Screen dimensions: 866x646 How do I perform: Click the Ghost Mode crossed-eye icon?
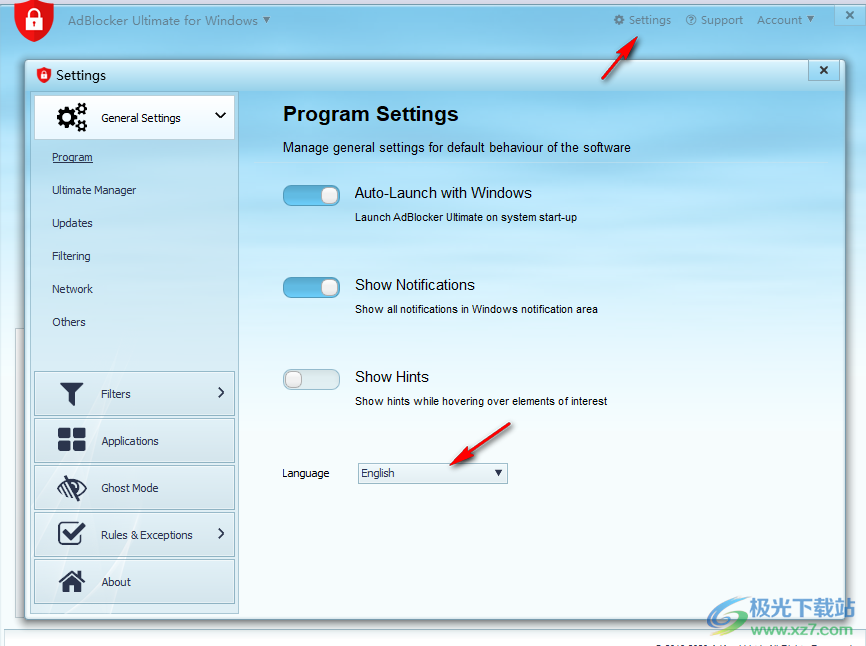click(72, 488)
